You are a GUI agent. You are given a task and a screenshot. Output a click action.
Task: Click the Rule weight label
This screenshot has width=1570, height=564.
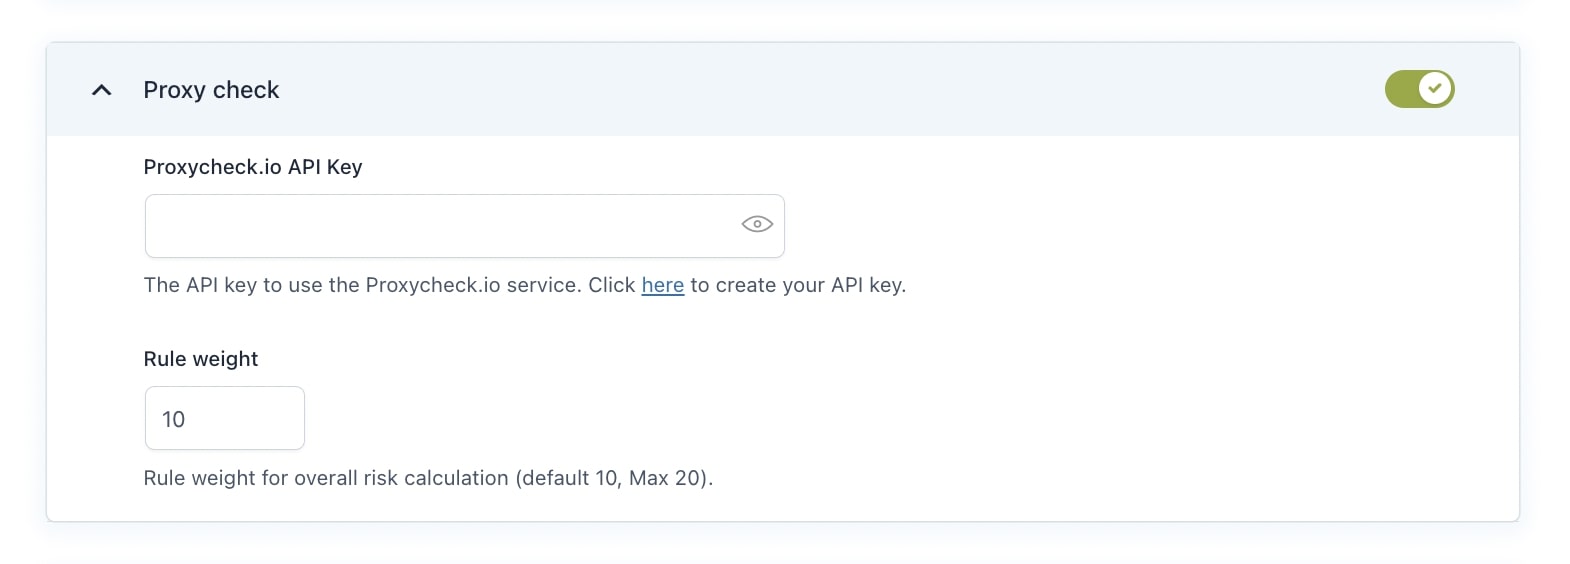201,359
